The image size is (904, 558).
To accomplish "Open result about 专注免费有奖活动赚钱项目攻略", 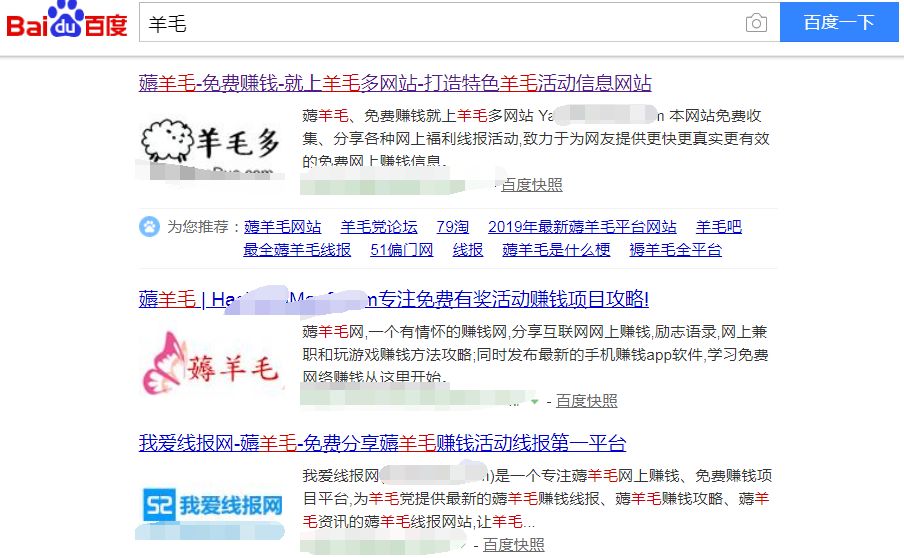I will (x=394, y=299).
